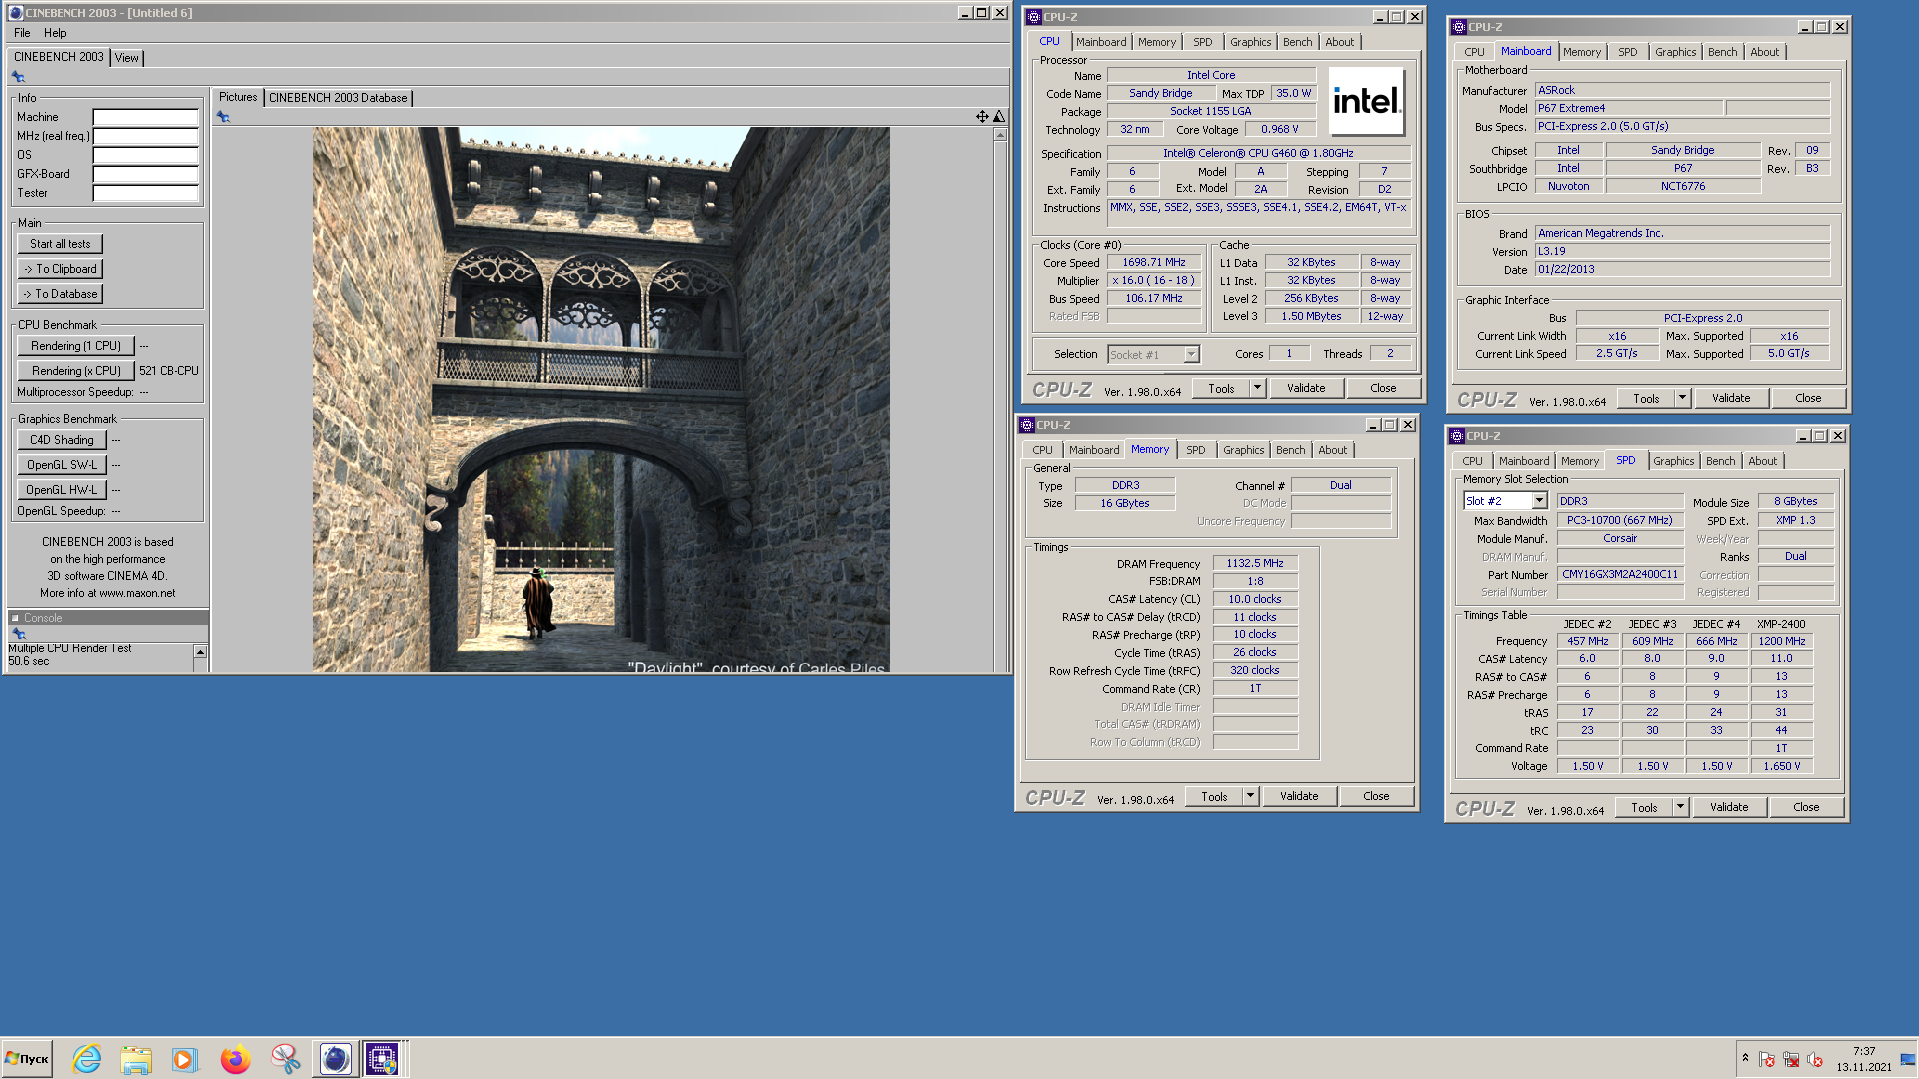This screenshot has height=1079, width=1919.
Task: Expand Tools arrow in CPU-Z SPD window
Action: click(1680, 807)
